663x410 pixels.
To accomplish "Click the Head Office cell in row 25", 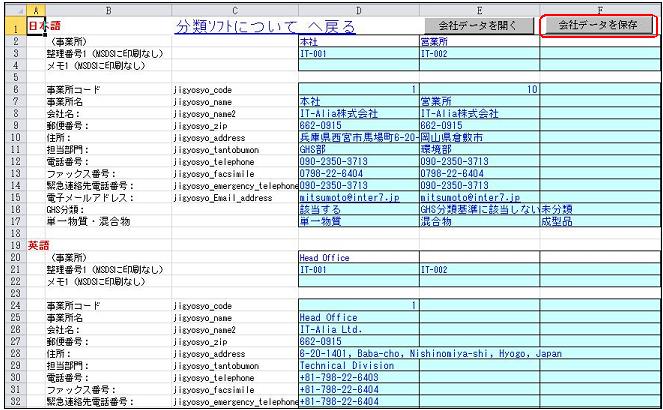I will (x=359, y=317).
